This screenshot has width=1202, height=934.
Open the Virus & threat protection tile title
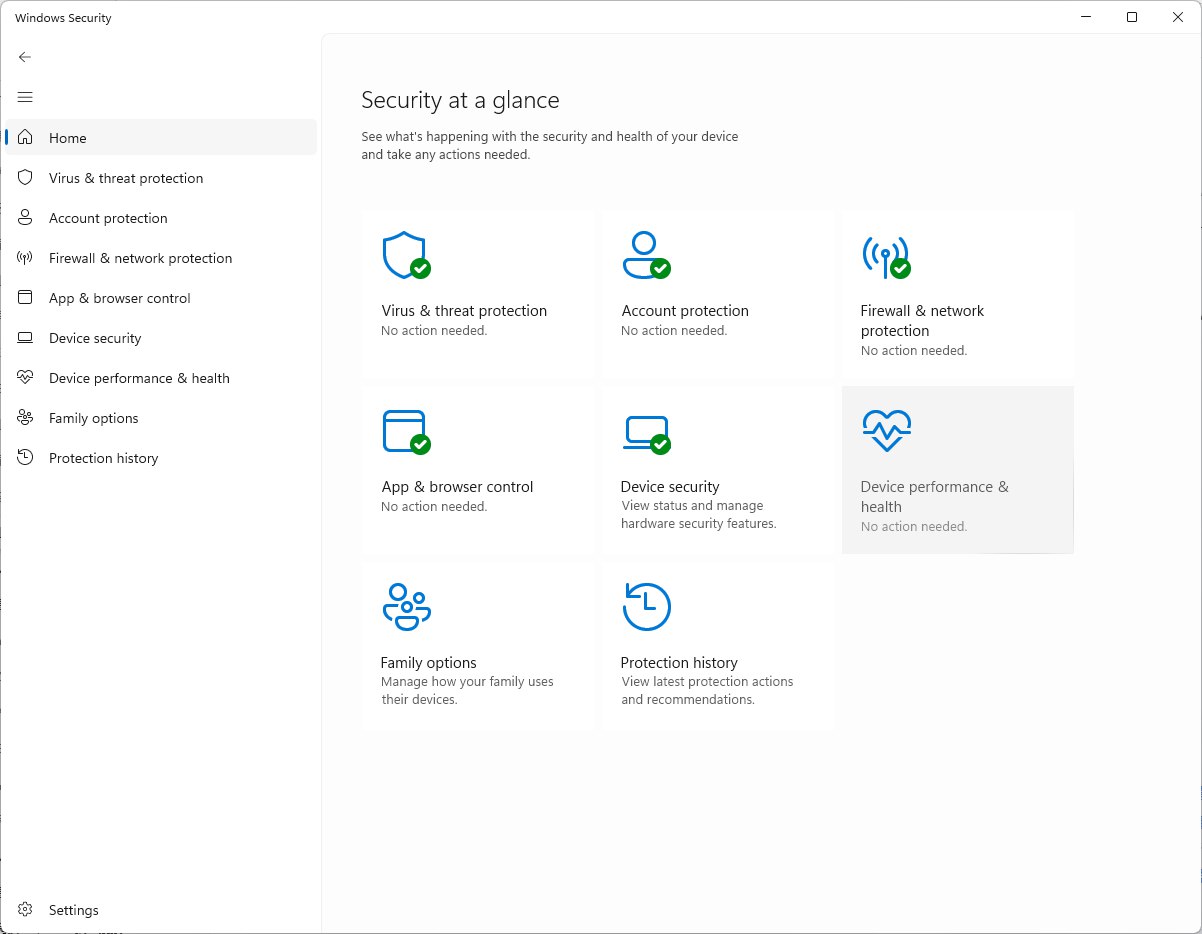point(464,311)
